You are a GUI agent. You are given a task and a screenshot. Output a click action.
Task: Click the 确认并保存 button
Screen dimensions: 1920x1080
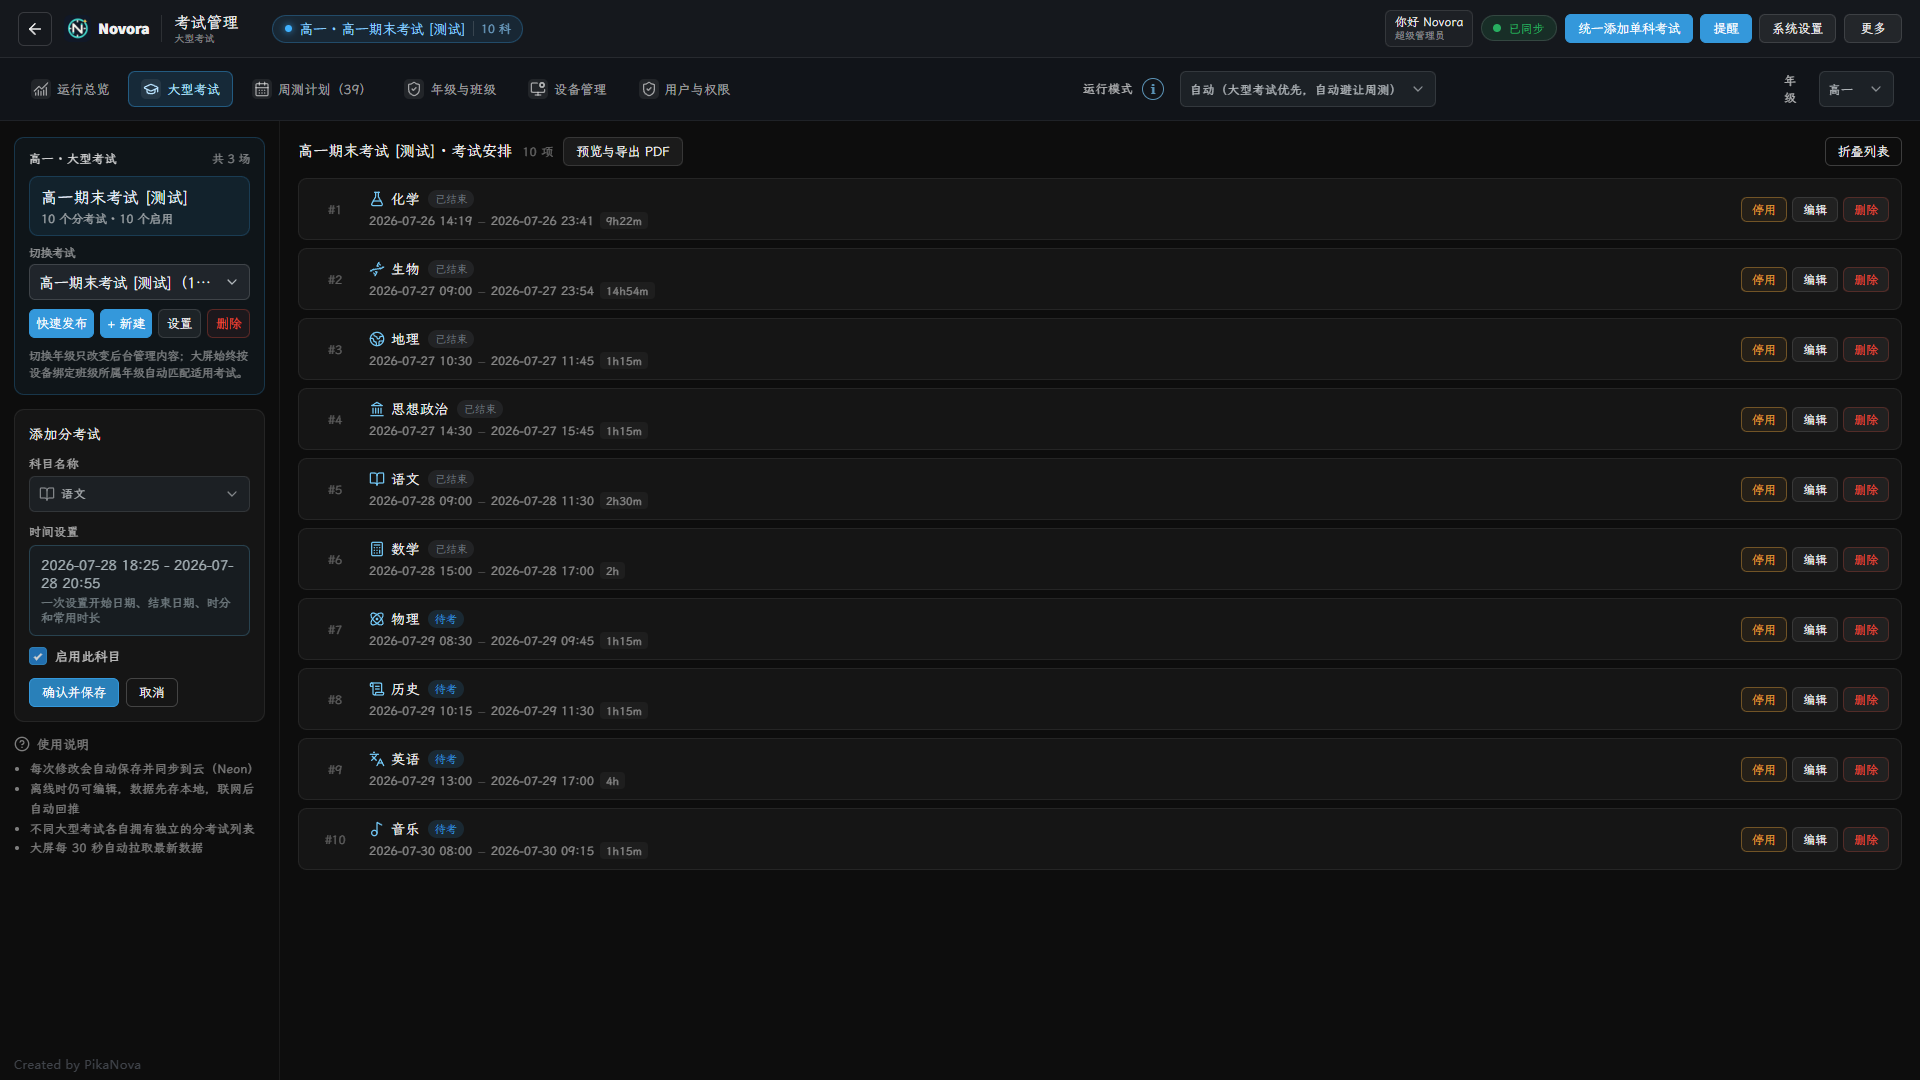tap(74, 692)
